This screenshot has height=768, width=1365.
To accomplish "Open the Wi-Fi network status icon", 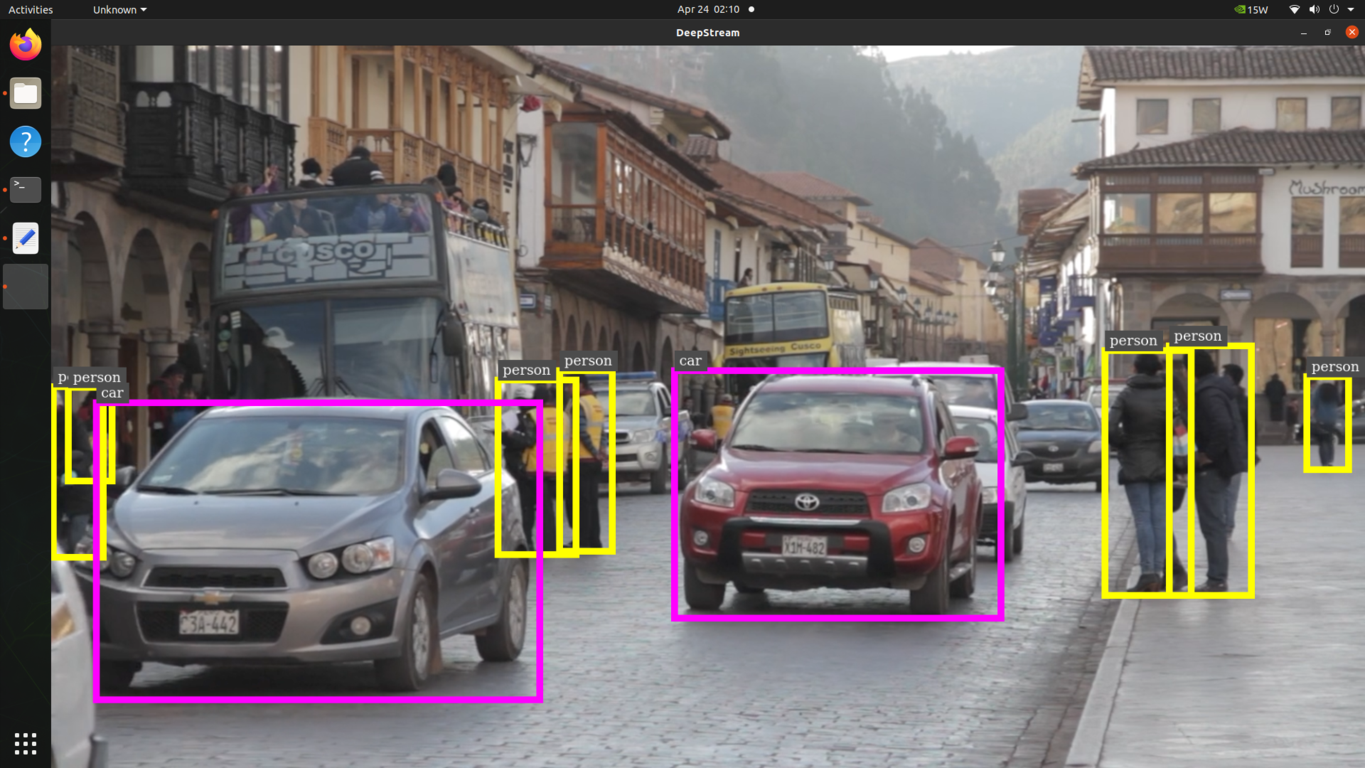I will pos(1294,10).
